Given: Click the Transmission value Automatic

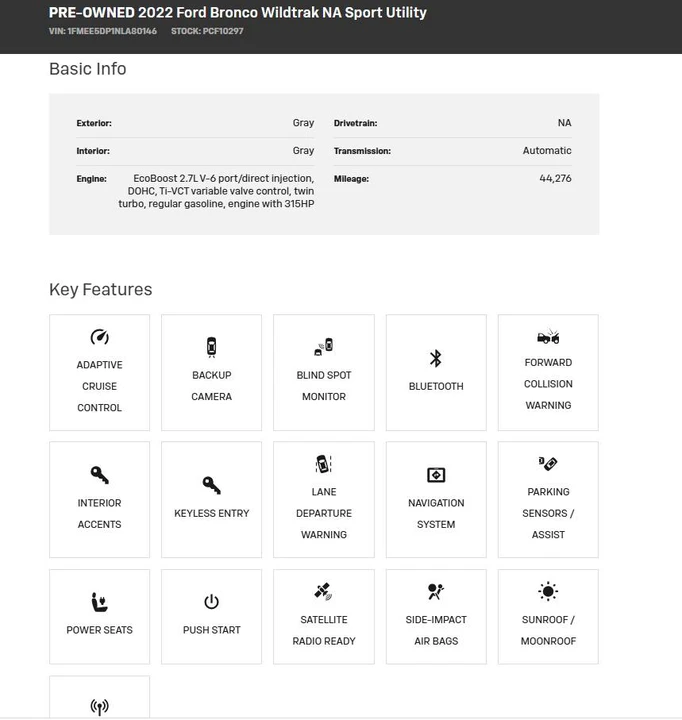Looking at the screenshot, I should [547, 150].
